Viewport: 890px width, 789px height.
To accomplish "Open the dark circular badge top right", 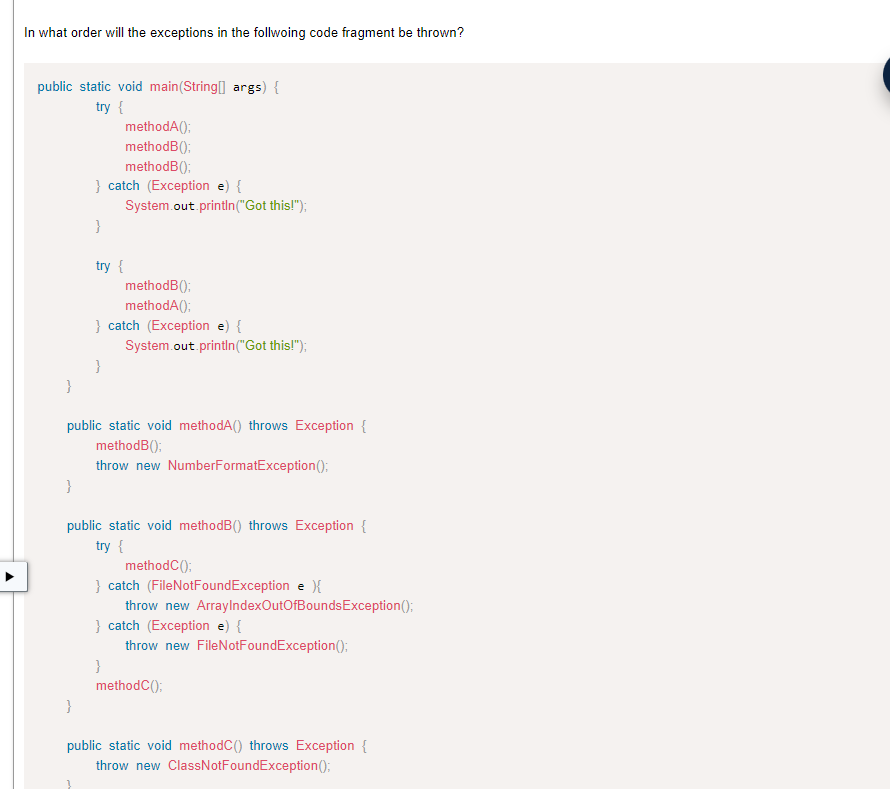I will point(886,75).
